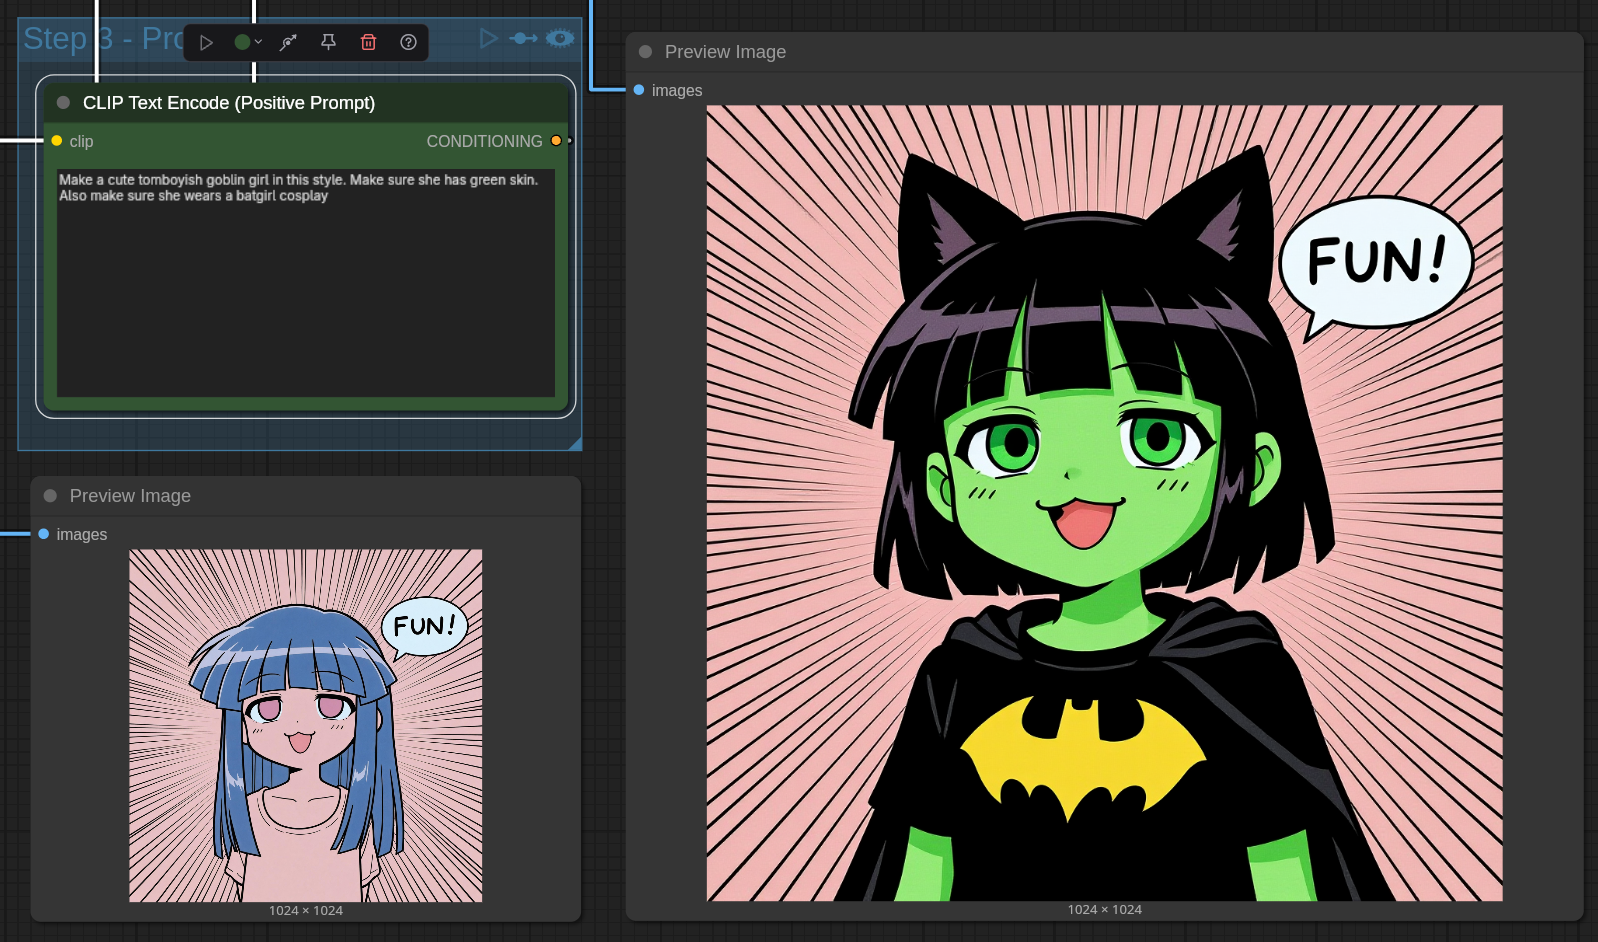This screenshot has height=942, width=1598.
Task: Click the orange CONDITIONING output slot
Action: [x=556, y=141]
